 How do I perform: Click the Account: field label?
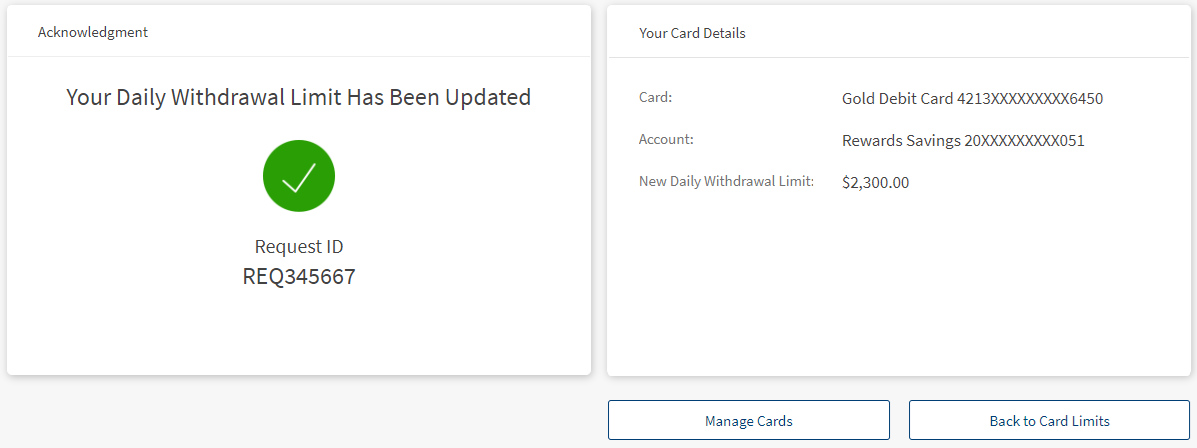click(666, 140)
